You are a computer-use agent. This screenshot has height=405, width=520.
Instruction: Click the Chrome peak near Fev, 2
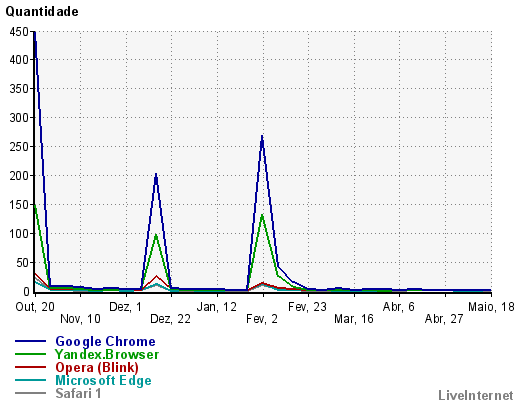[262, 136]
